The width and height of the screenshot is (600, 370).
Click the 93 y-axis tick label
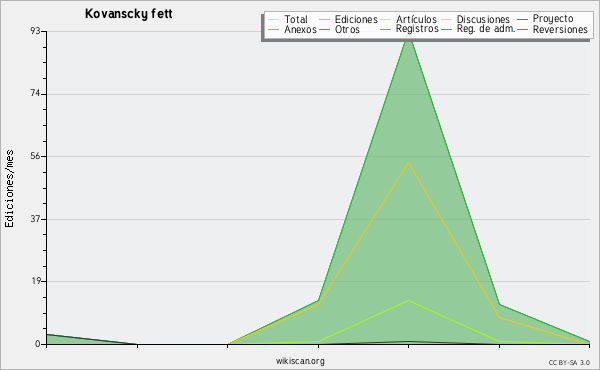(x=36, y=31)
